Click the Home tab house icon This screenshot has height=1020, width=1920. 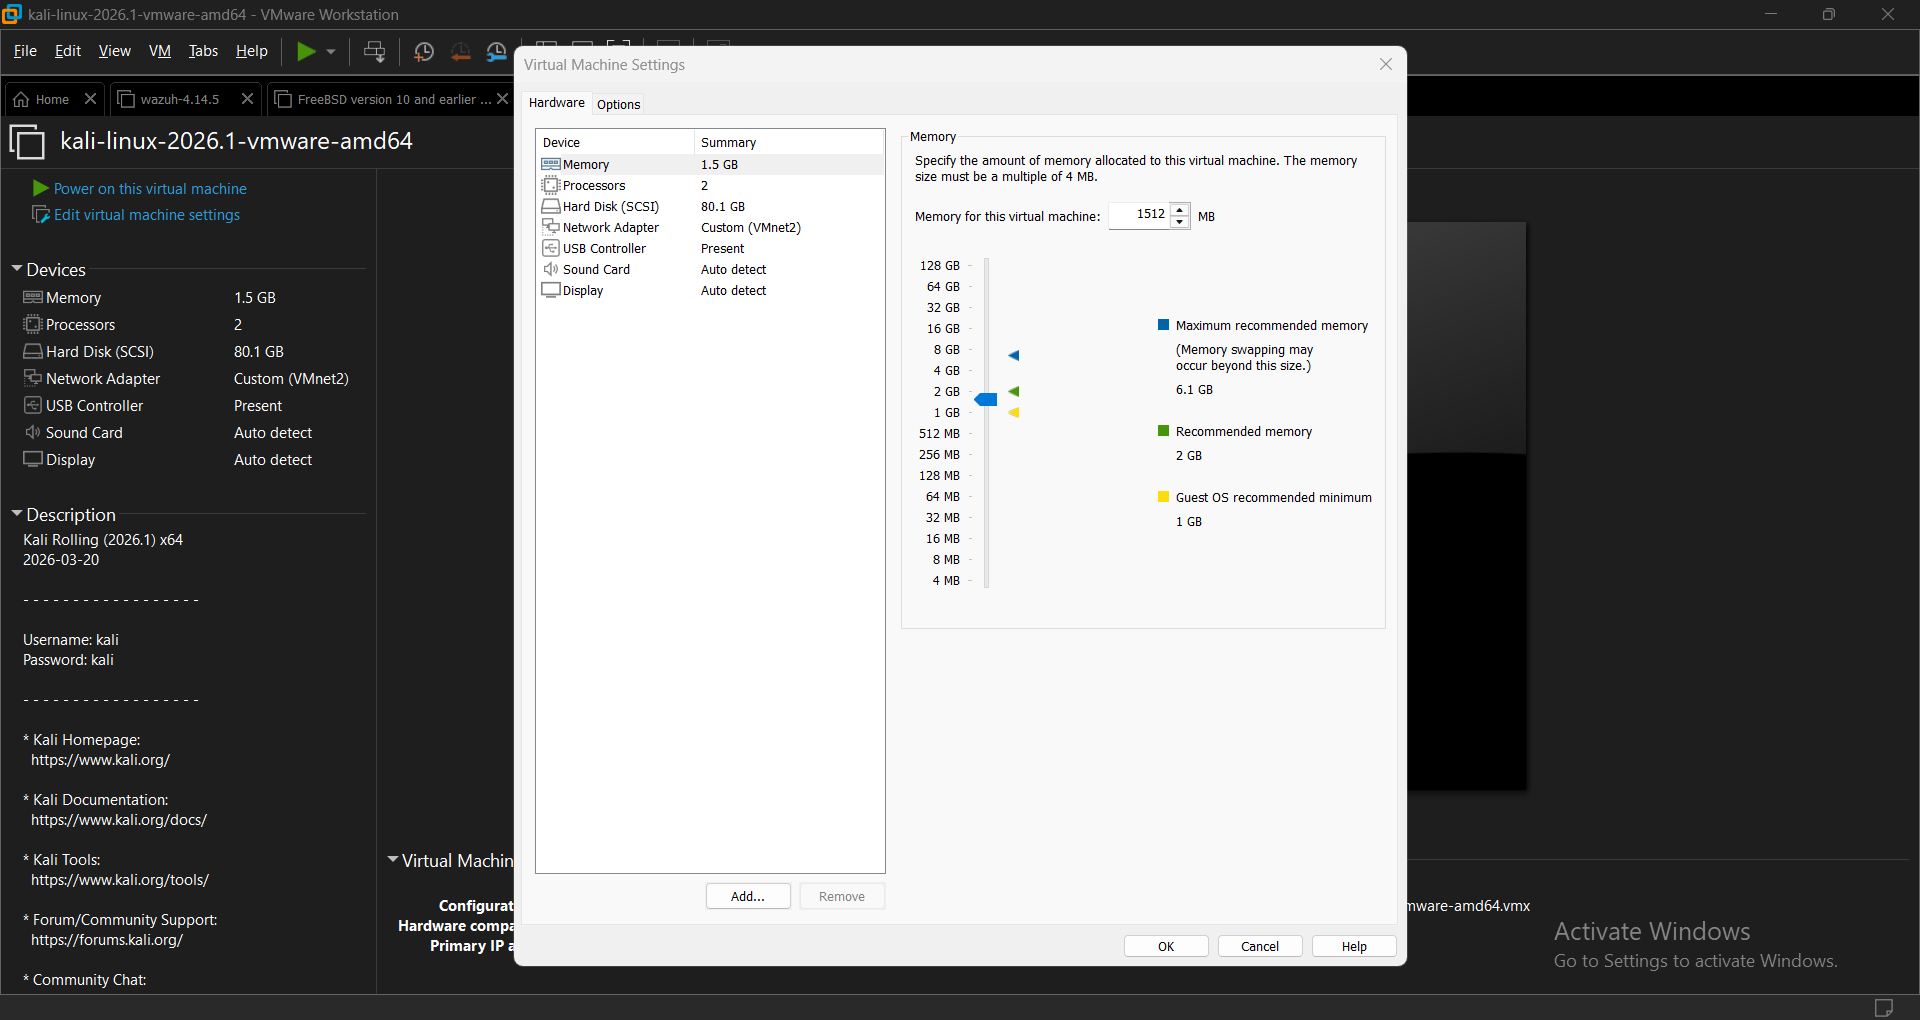pyautogui.click(x=21, y=99)
